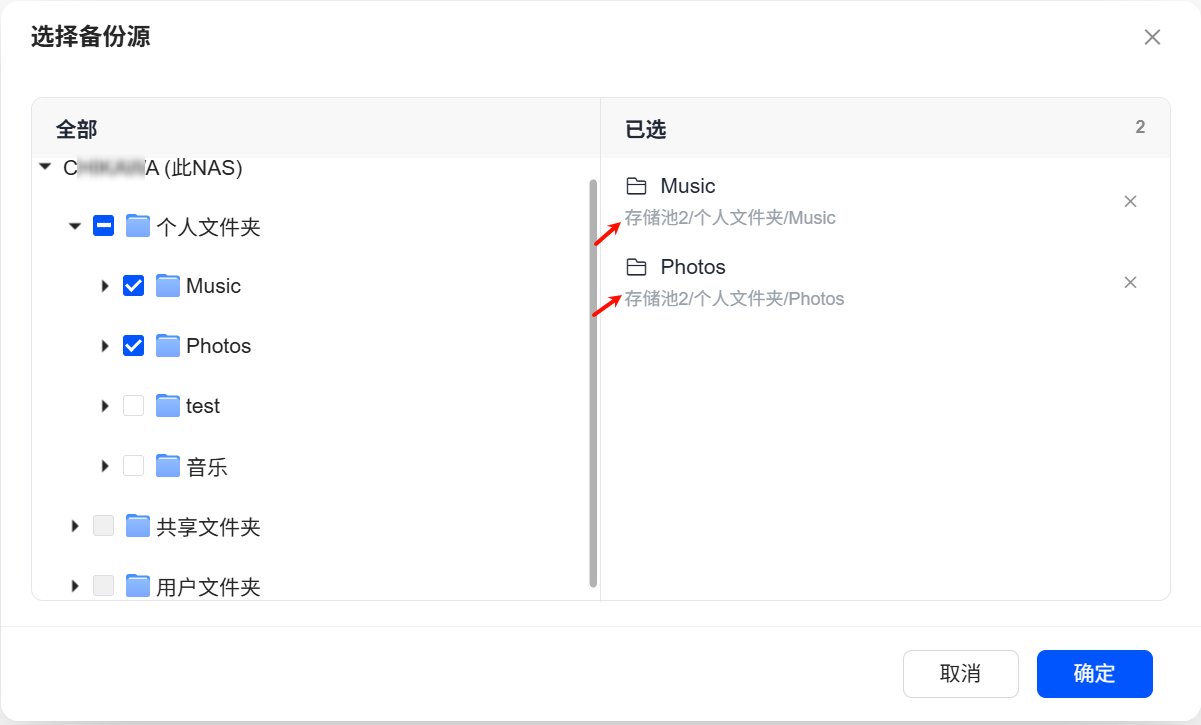
Task: Uncheck the Music folder checkbox
Action: (133, 286)
